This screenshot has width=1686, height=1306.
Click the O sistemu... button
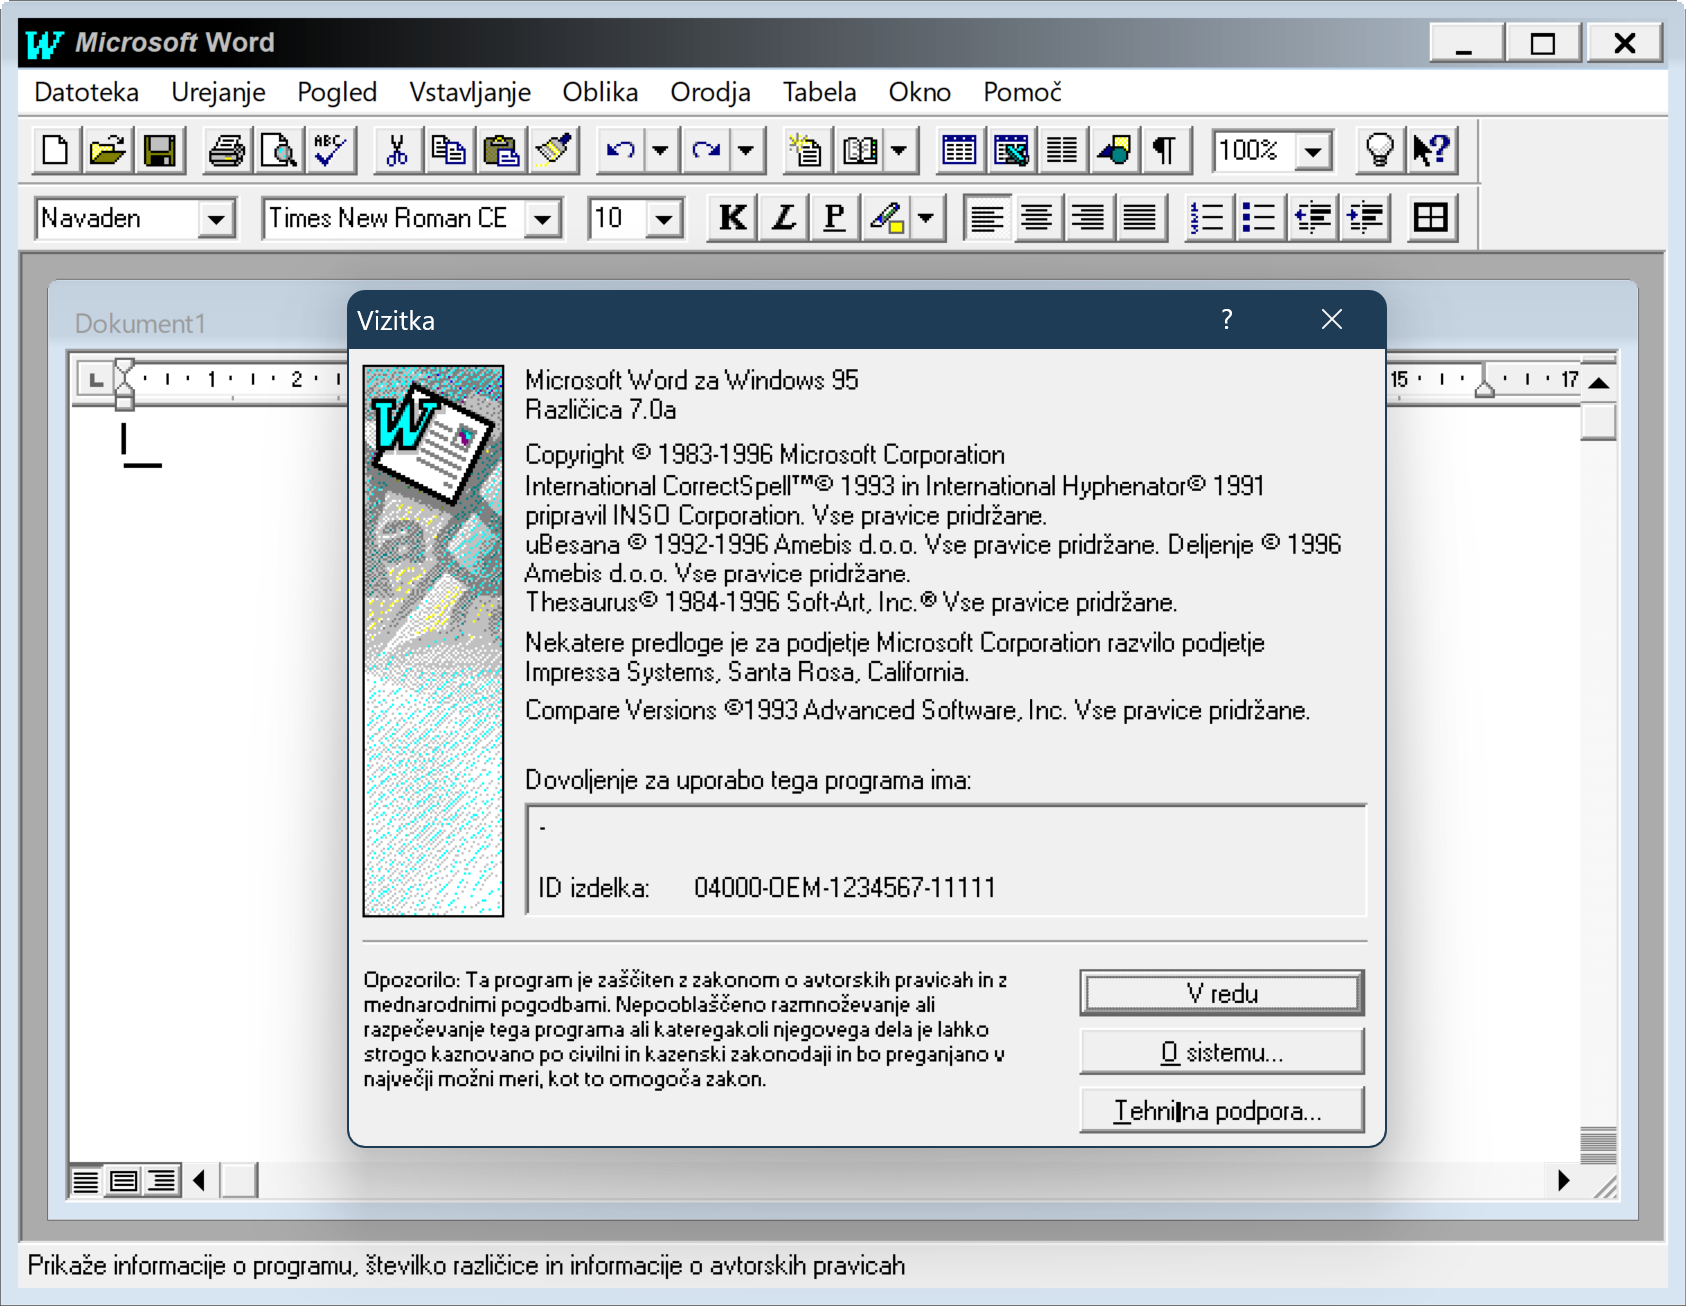tap(1222, 1052)
